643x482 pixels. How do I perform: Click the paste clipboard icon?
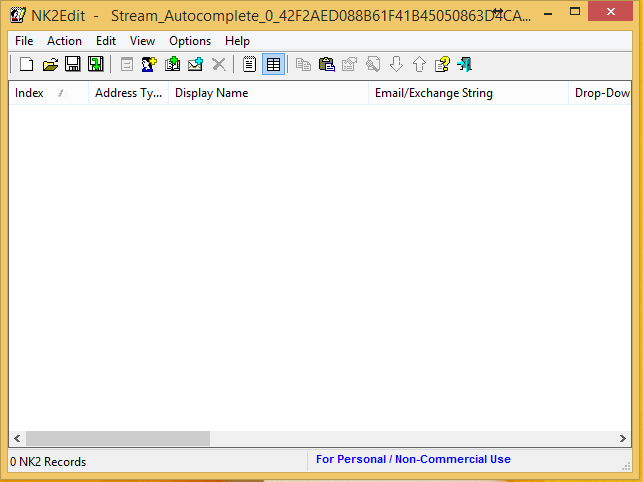click(x=327, y=64)
